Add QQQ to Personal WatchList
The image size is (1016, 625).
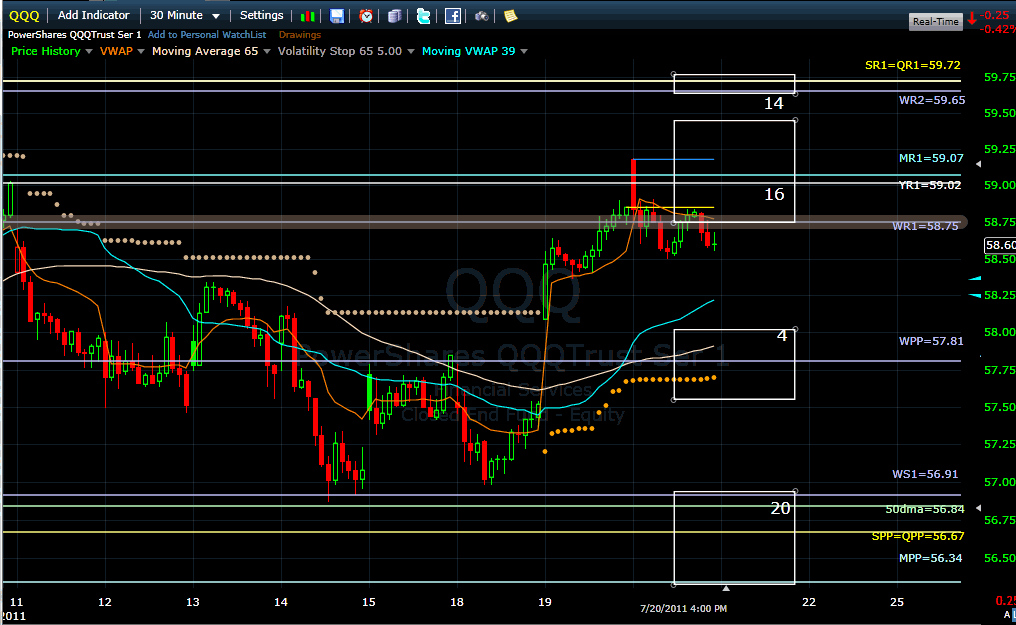coord(207,35)
